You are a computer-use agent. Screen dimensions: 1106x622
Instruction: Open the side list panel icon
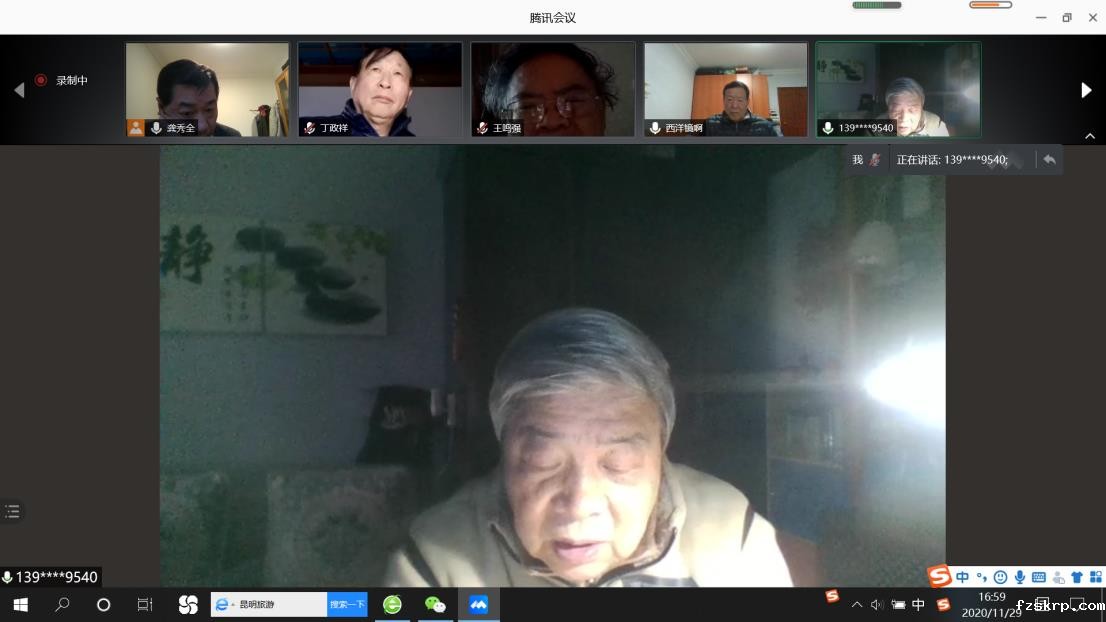12,511
